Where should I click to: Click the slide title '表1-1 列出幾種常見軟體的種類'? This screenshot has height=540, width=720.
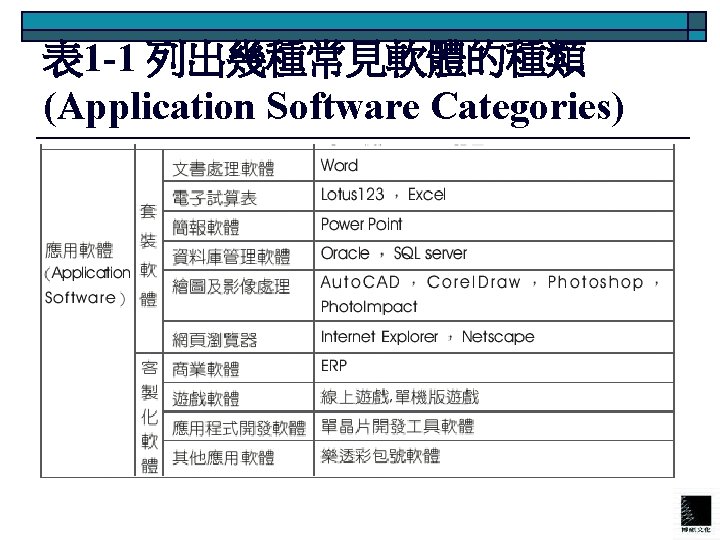(314, 60)
